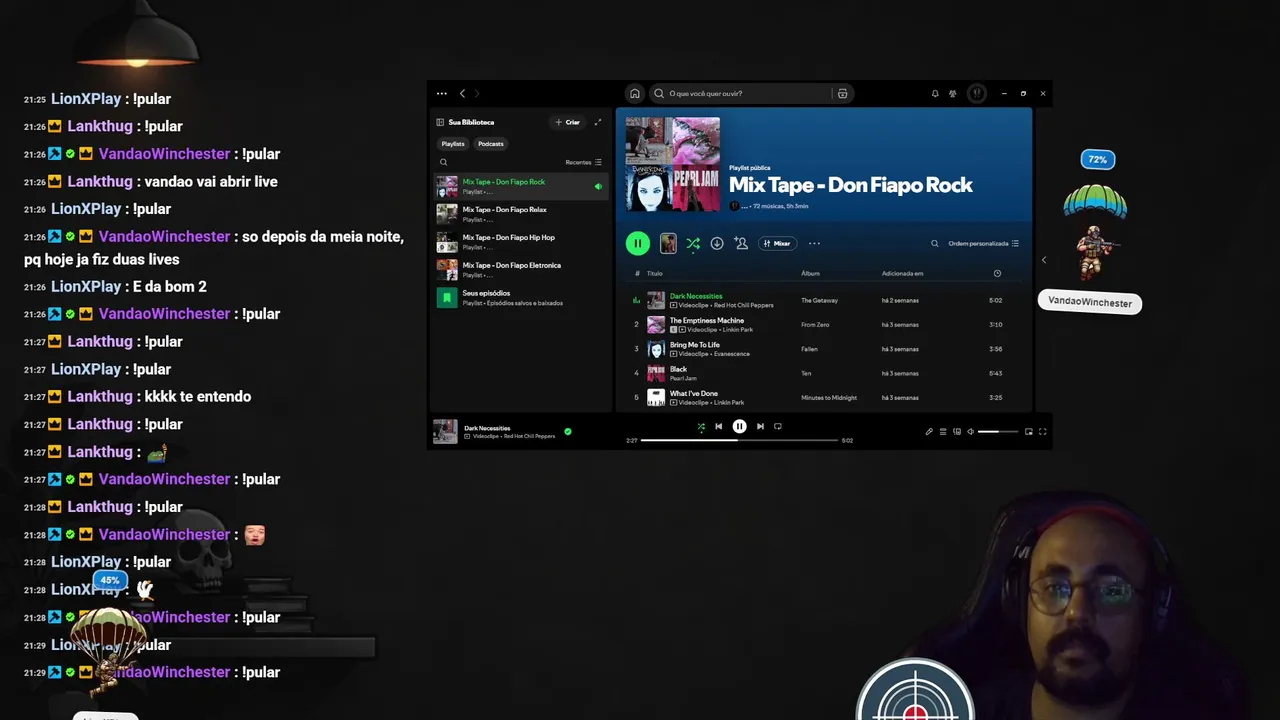Sort by duration using the clock icon

pyautogui.click(x=997, y=273)
